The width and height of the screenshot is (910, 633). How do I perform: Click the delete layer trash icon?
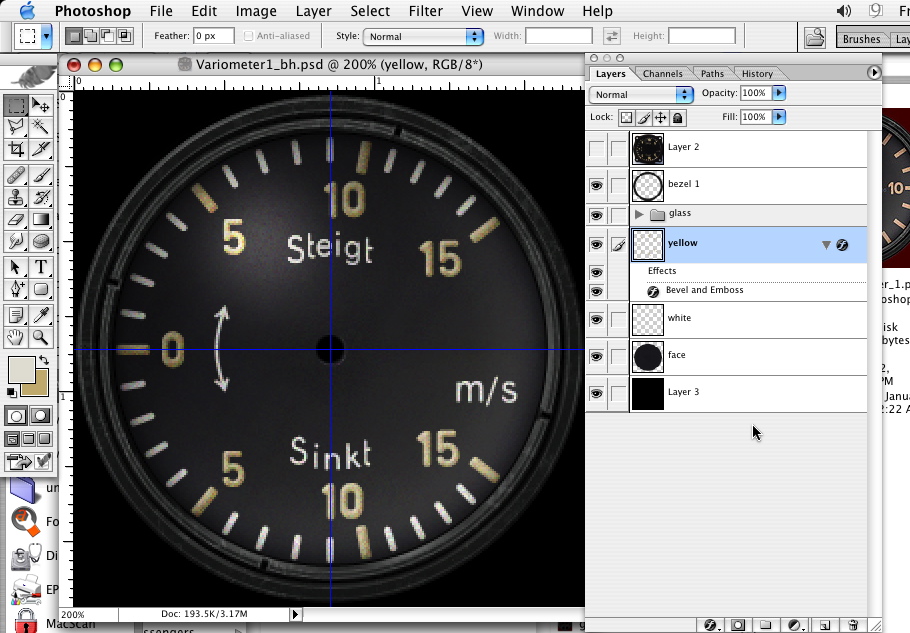853,625
